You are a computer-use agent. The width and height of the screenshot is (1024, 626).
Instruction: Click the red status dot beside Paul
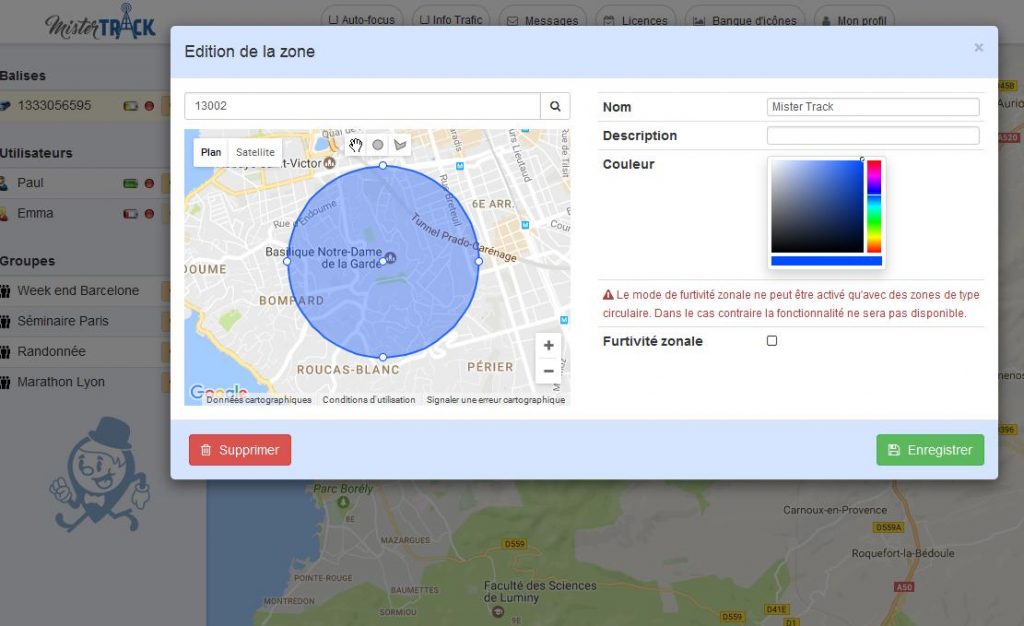[x=149, y=183]
